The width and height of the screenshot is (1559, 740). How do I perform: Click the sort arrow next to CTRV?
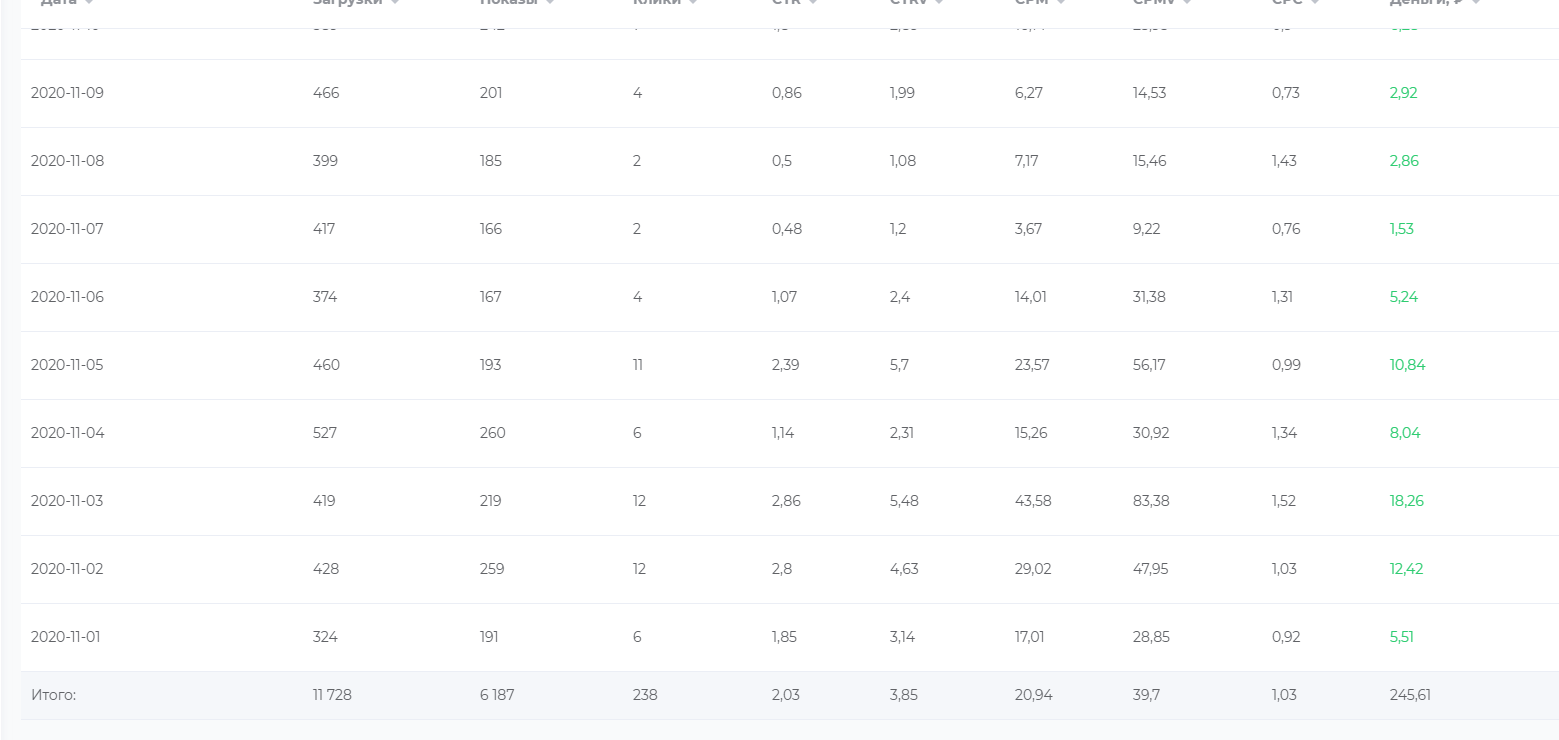click(939, 3)
